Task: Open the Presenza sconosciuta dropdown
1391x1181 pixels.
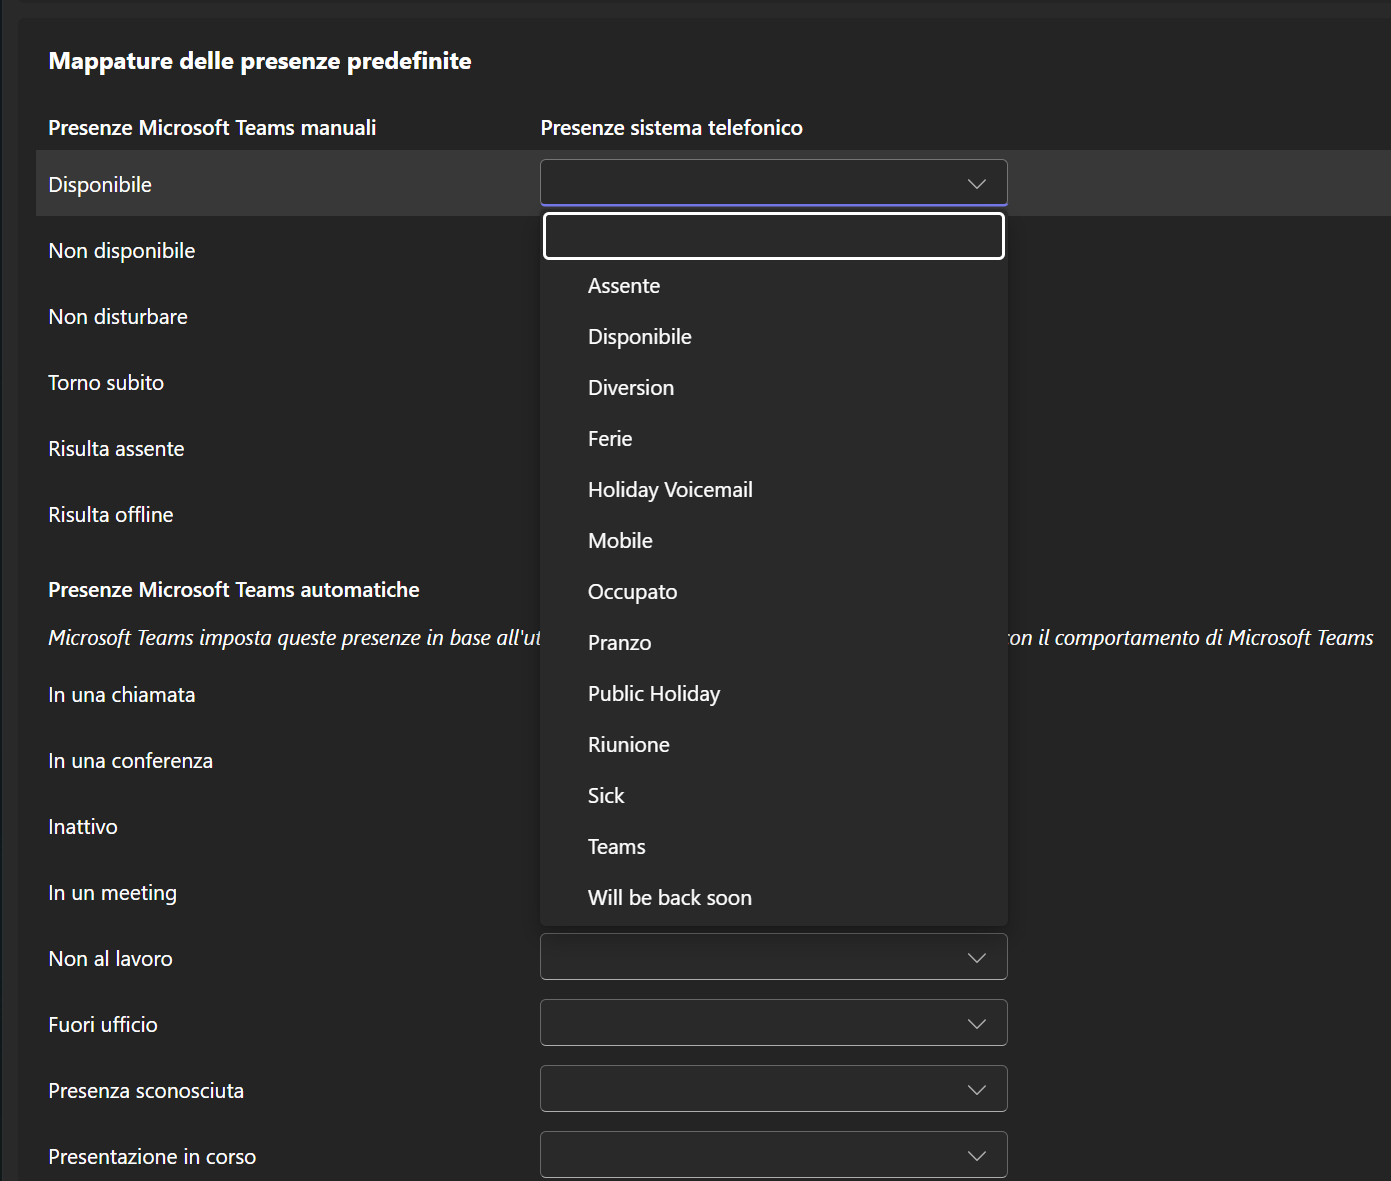Action: coord(773,1089)
